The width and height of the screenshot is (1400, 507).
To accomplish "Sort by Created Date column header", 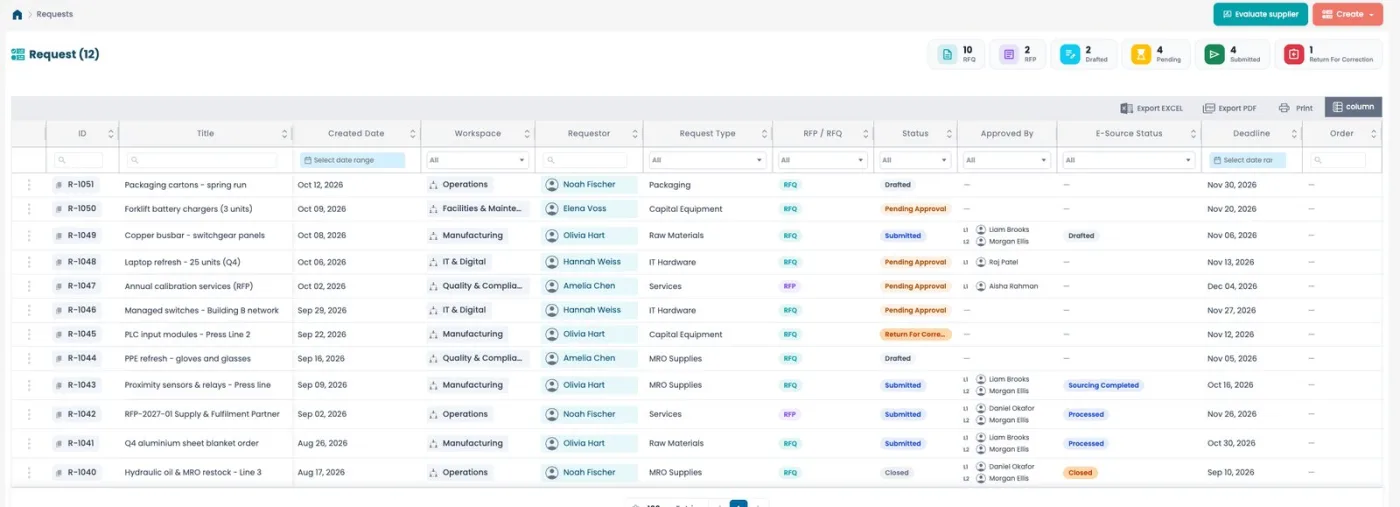I will (356, 133).
